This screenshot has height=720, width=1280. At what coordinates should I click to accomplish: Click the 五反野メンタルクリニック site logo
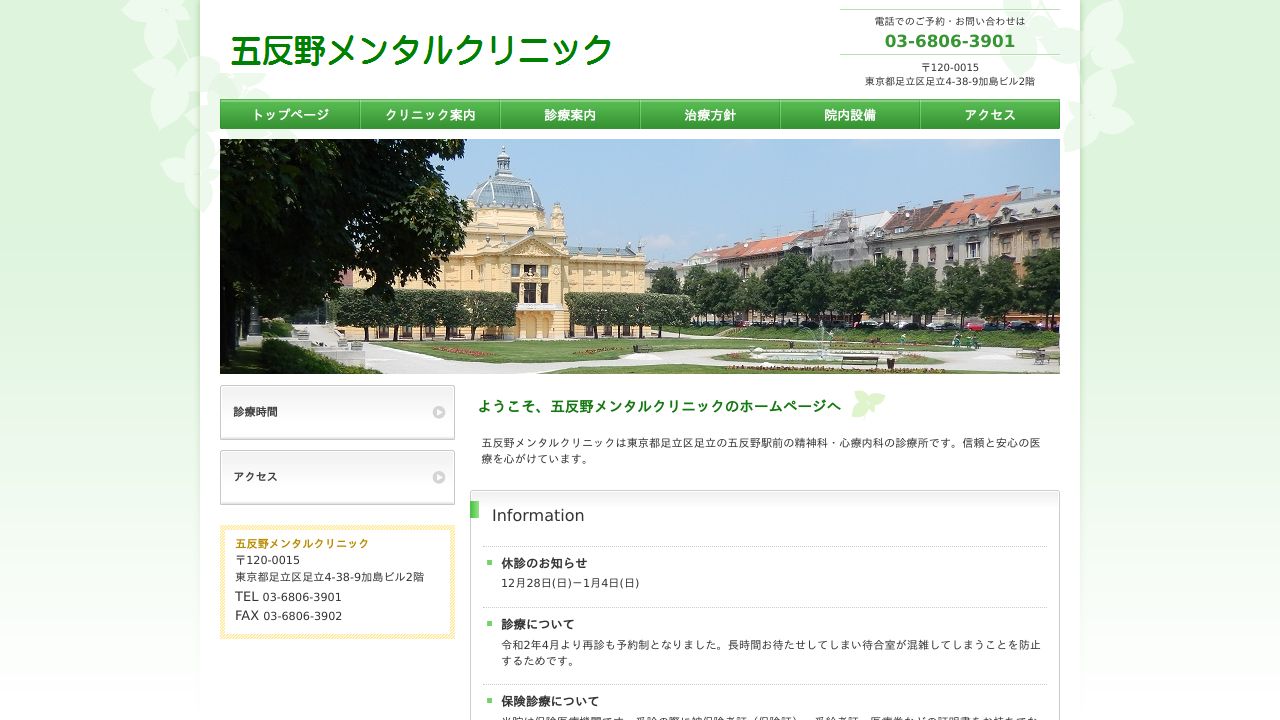point(421,50)
